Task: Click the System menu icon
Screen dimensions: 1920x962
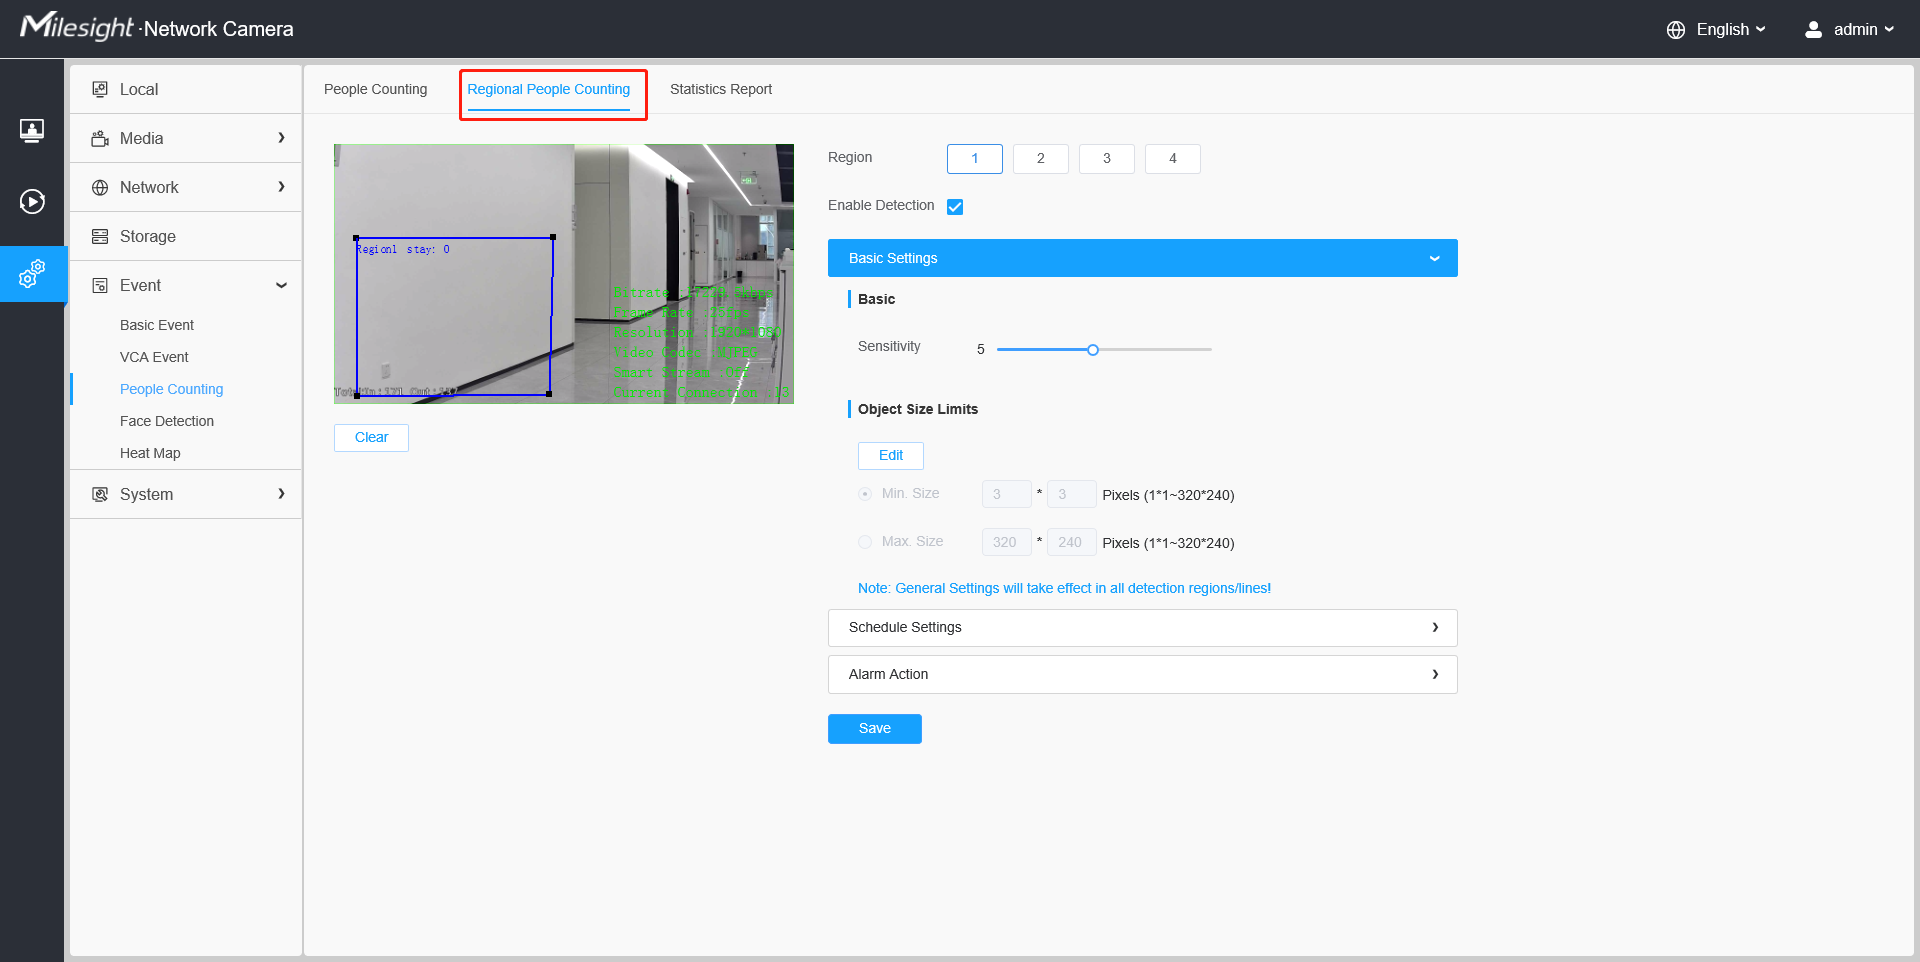Action: 100,494
